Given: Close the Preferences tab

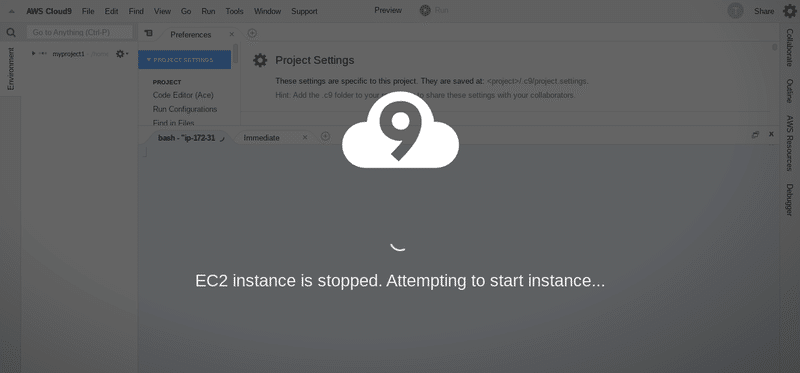Looking at the screenshot, I should point(232,34).
